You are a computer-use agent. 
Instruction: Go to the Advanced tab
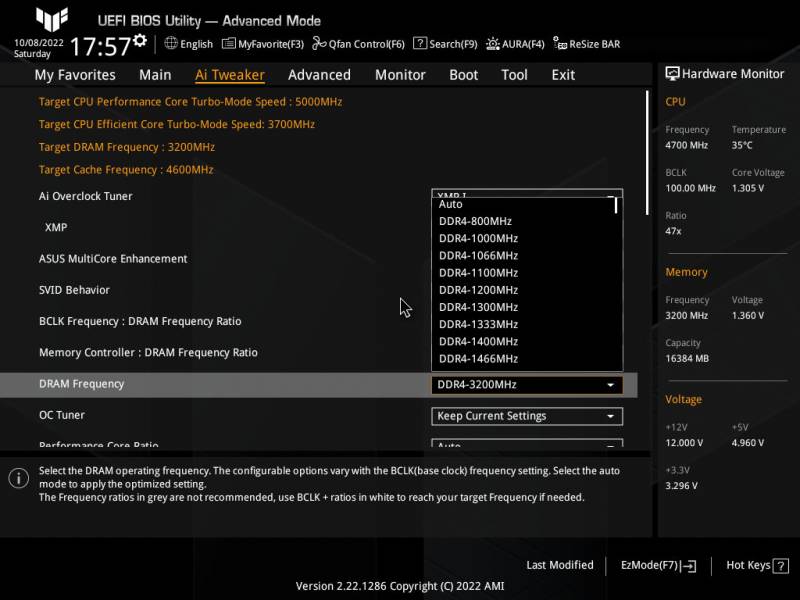click(319, 75)
